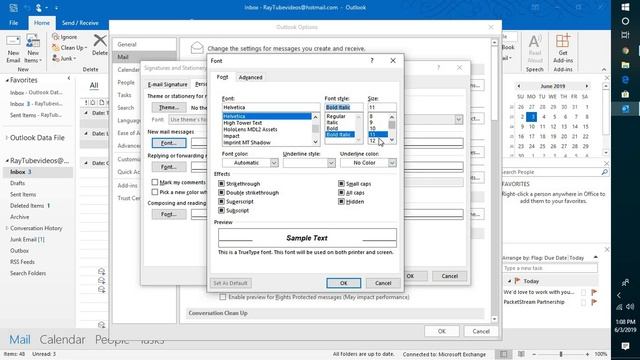
Task: Collapse the RayTubevideos account folder tree
Action: click(7, 161)
